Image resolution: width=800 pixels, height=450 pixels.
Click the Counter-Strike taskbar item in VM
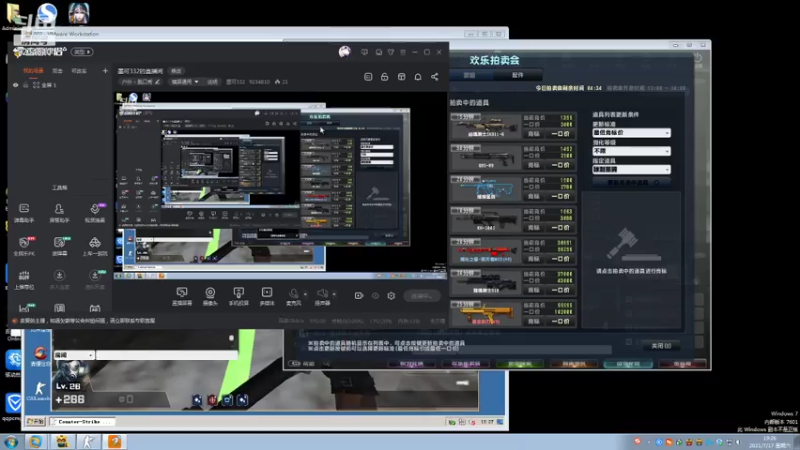pos(83,422)
